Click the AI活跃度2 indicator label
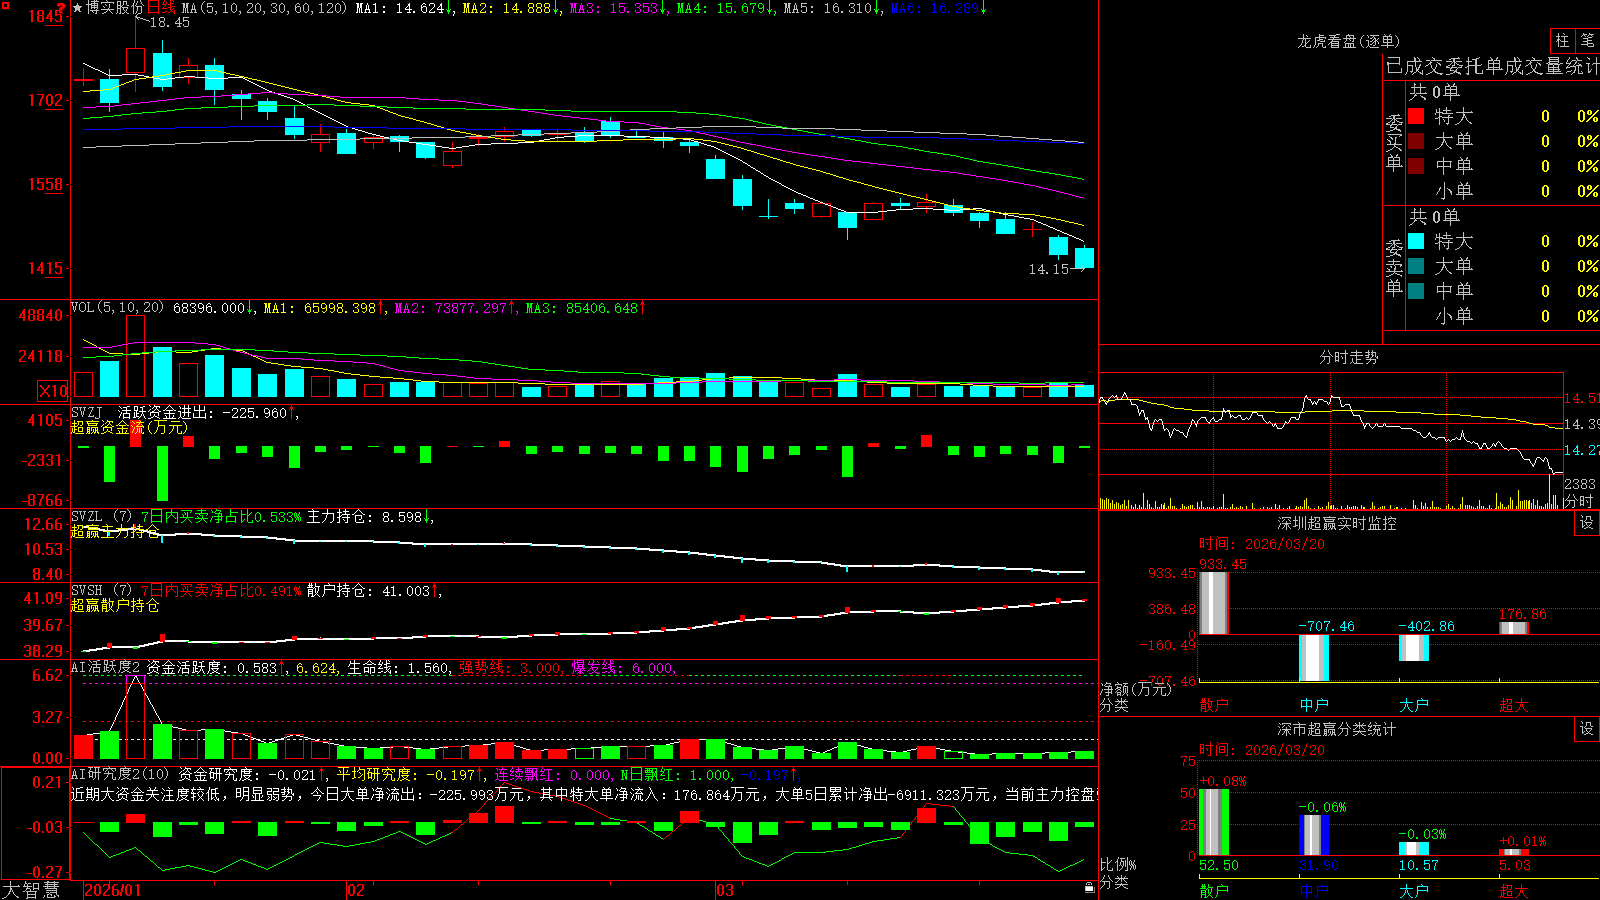The width and height of the screenshot is (1600, 900). click(x=106, y=668)
